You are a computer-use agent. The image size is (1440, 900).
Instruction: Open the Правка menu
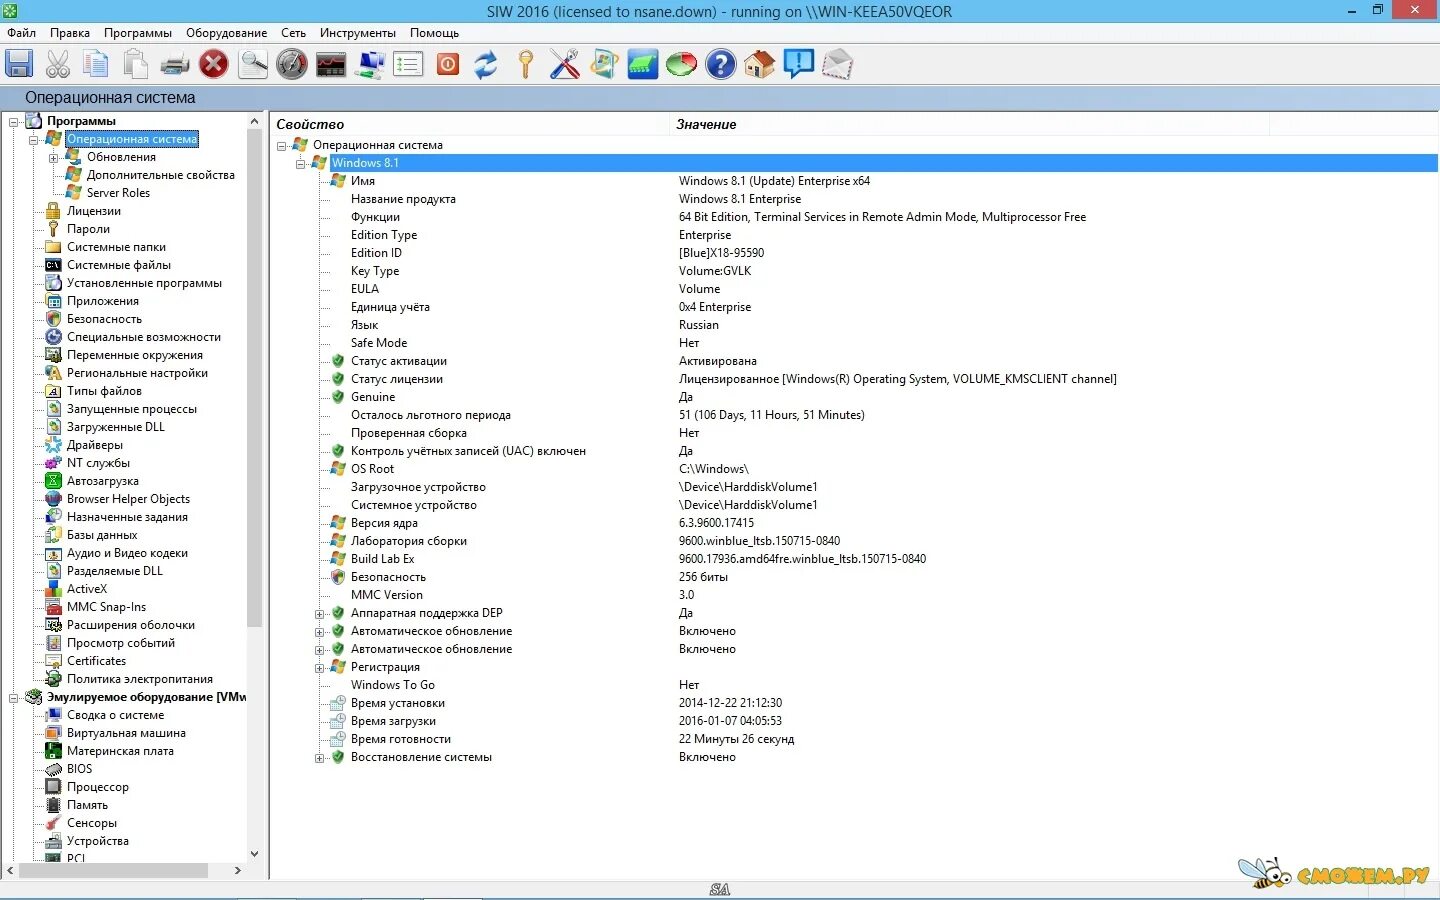point(70,33)
